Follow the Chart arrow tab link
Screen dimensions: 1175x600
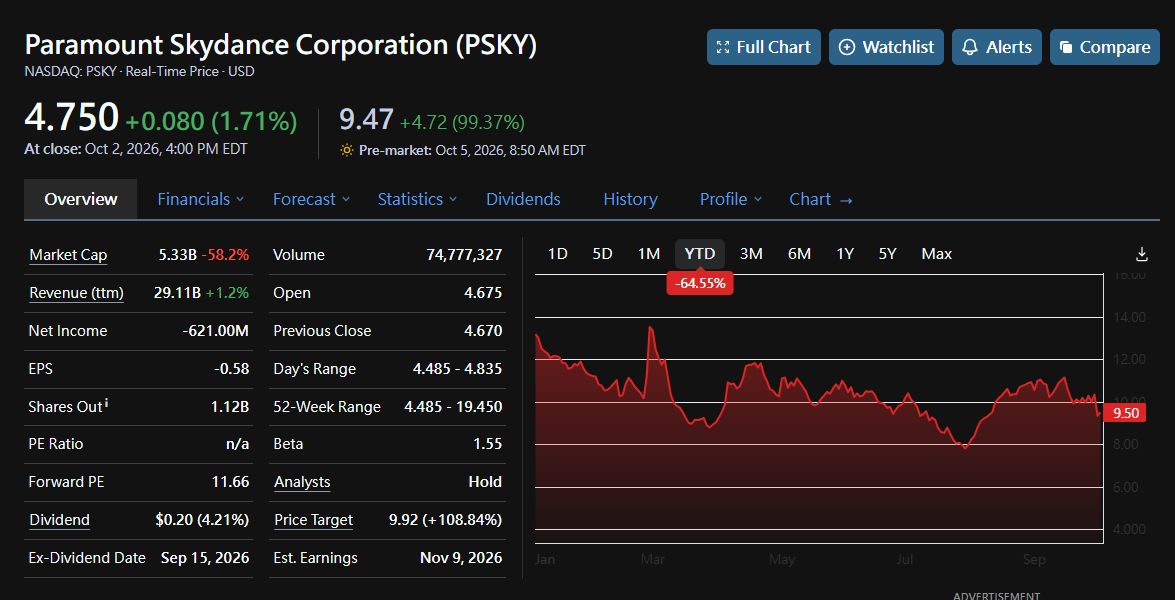click(821, 199)
